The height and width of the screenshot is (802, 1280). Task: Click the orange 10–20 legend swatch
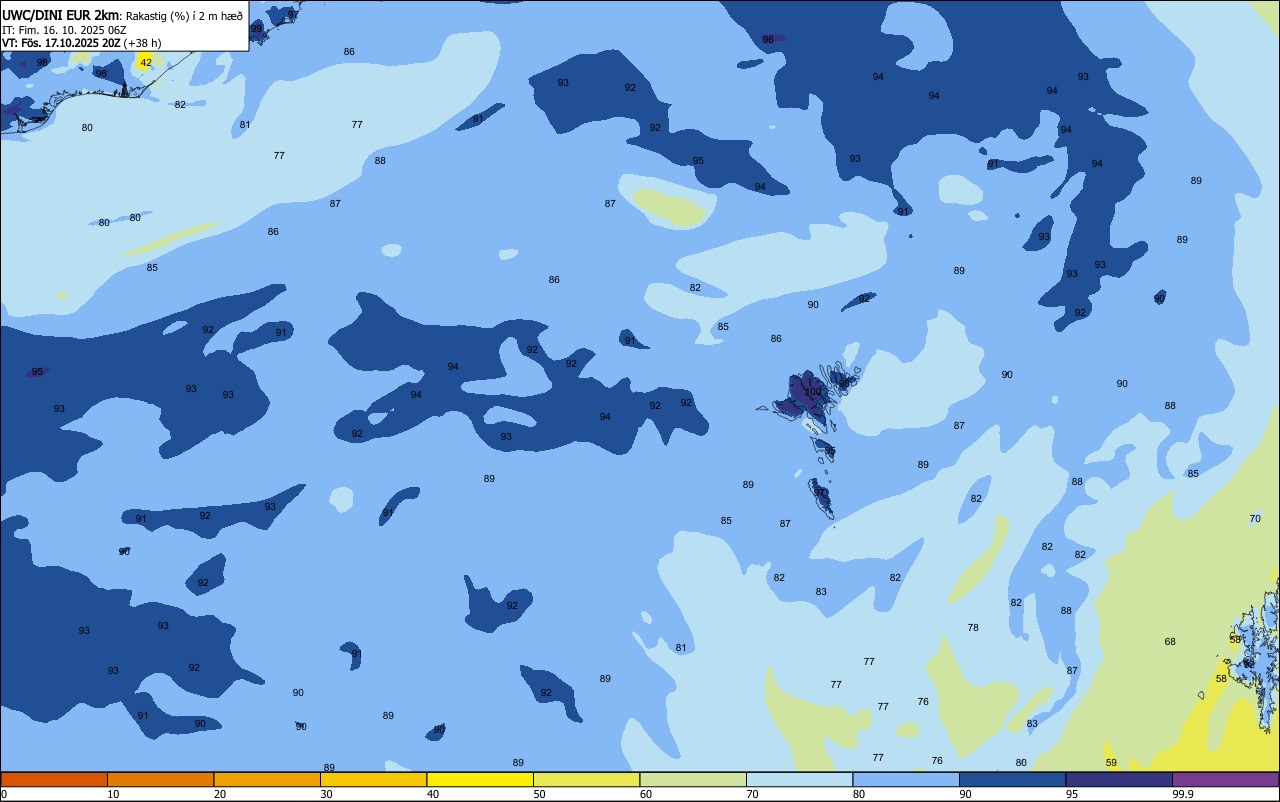click(160, 779)
